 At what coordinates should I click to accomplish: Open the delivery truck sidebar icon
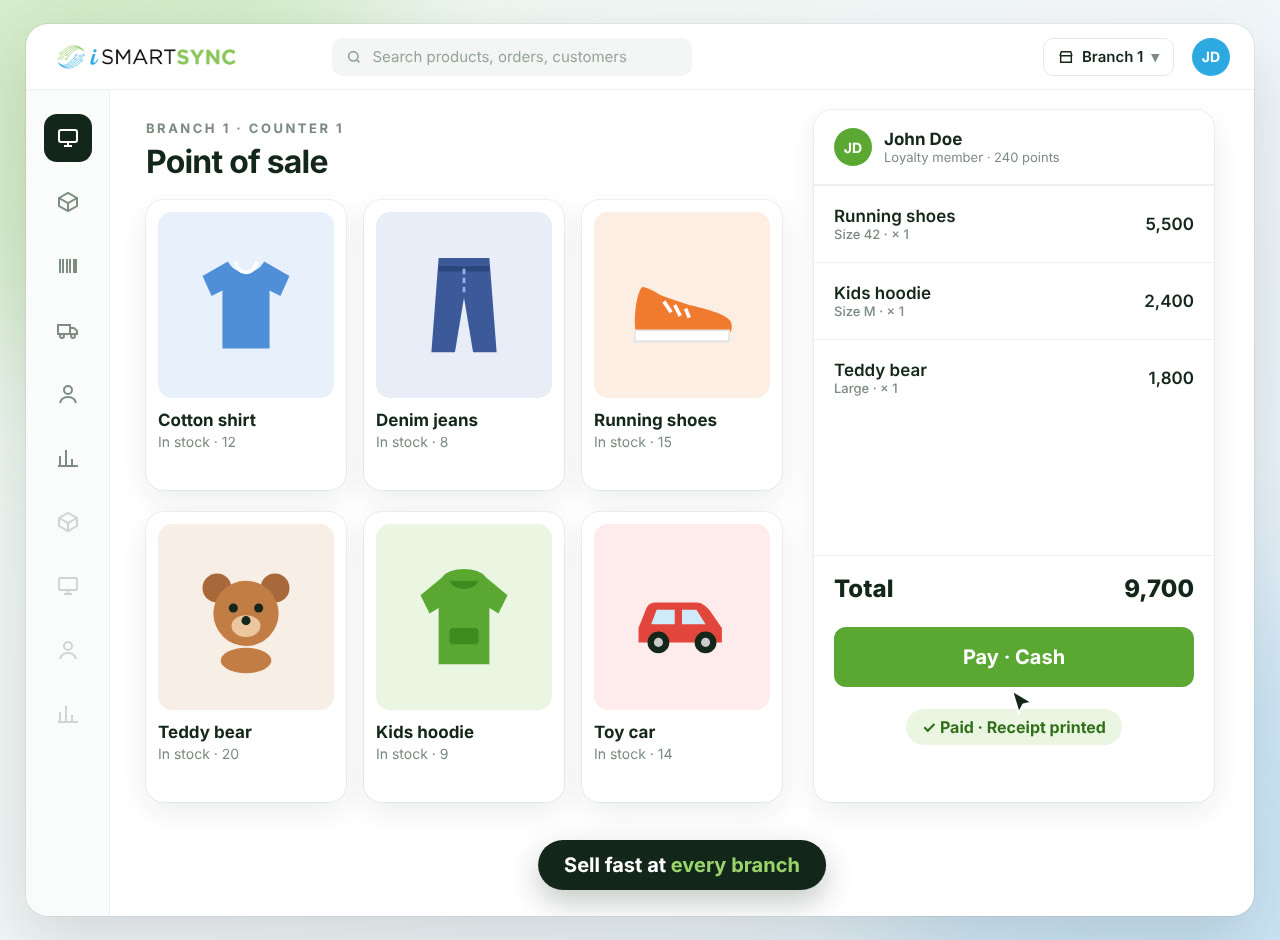pyautogui.click(x=68, y=331)
